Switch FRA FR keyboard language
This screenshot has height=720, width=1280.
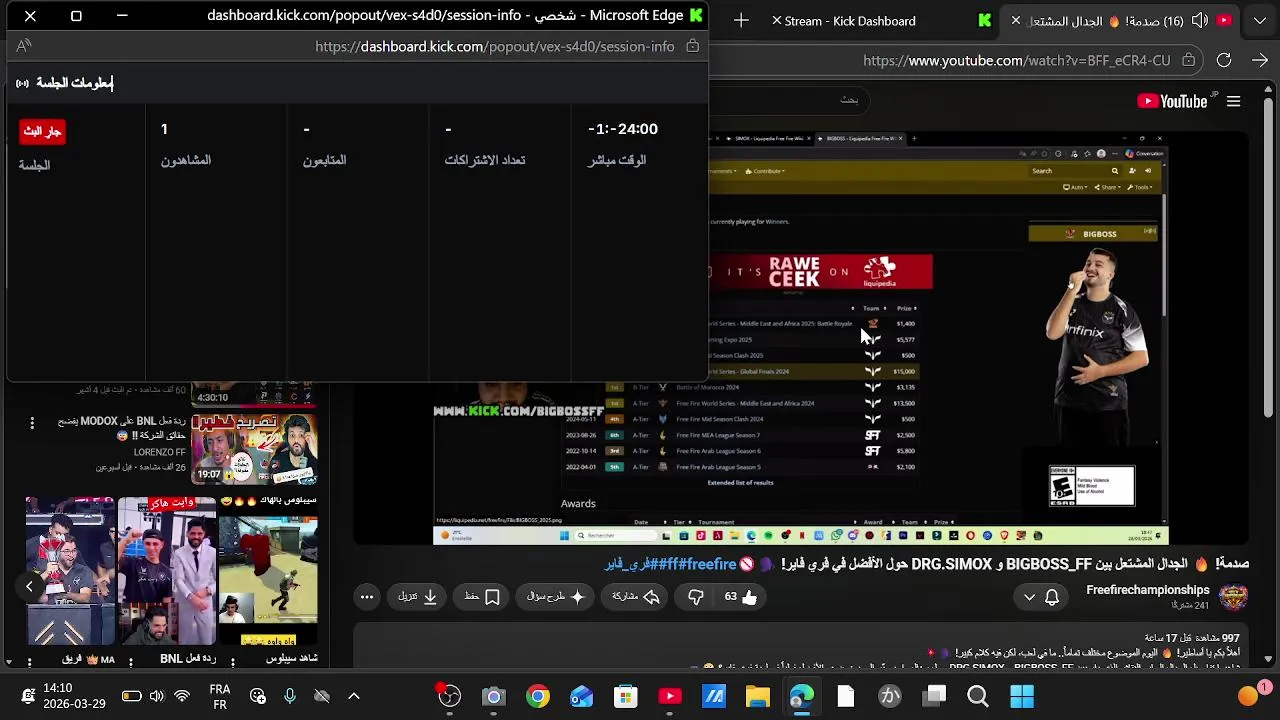pos(220,697)
